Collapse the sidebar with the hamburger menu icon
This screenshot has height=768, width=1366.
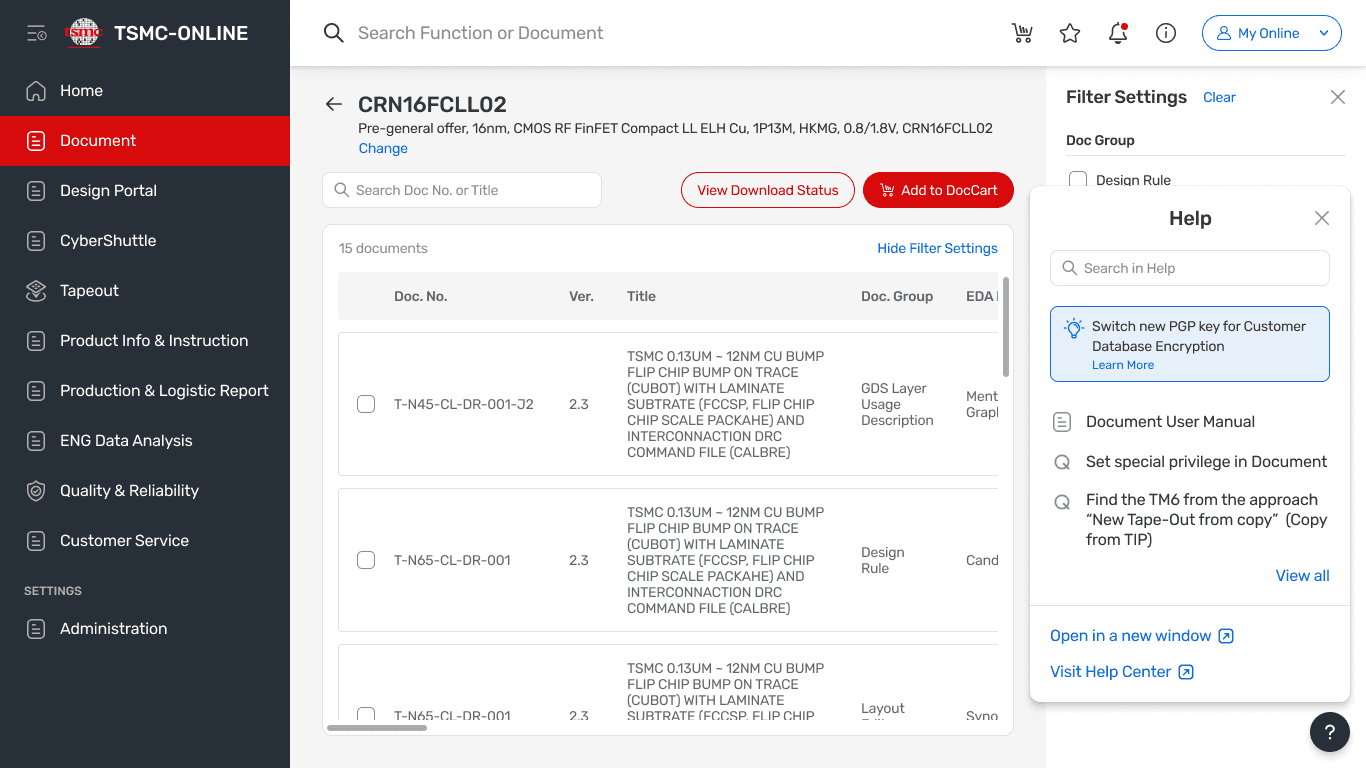(37, 33)
